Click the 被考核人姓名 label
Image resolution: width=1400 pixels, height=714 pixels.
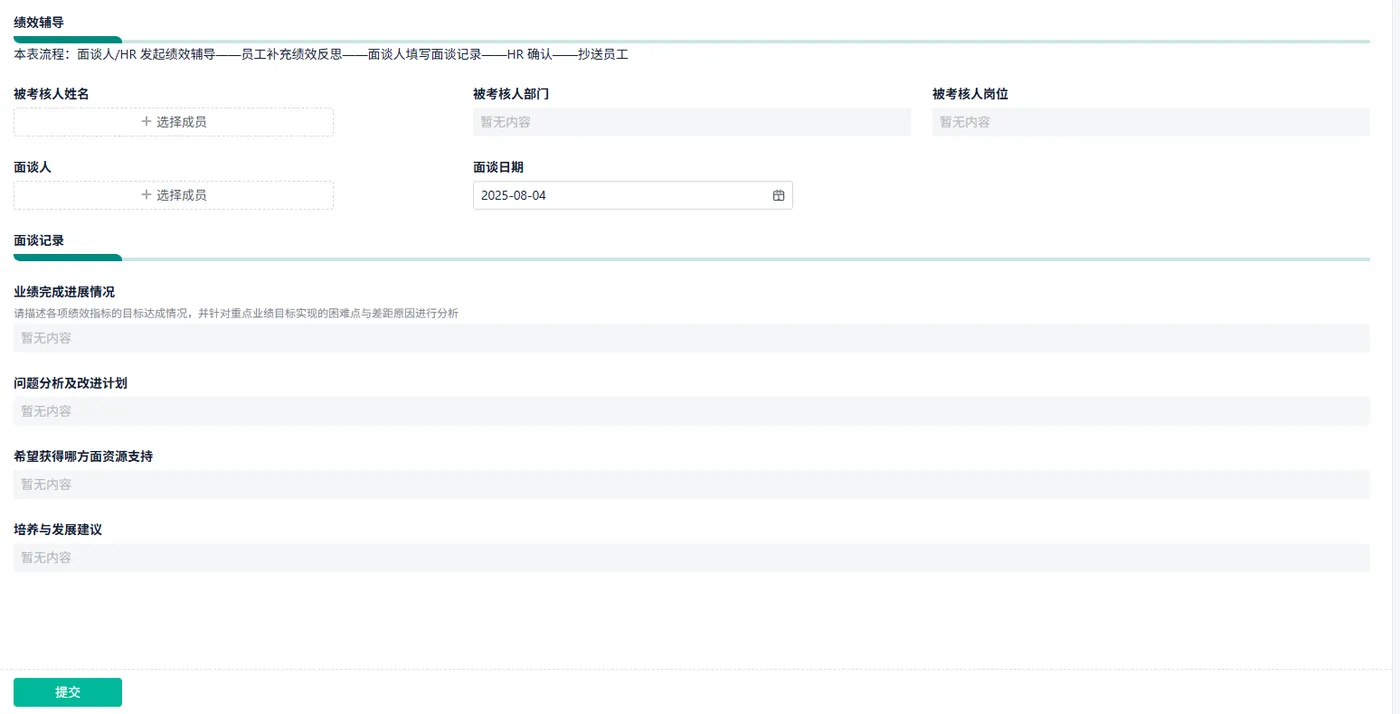[52, 94]
